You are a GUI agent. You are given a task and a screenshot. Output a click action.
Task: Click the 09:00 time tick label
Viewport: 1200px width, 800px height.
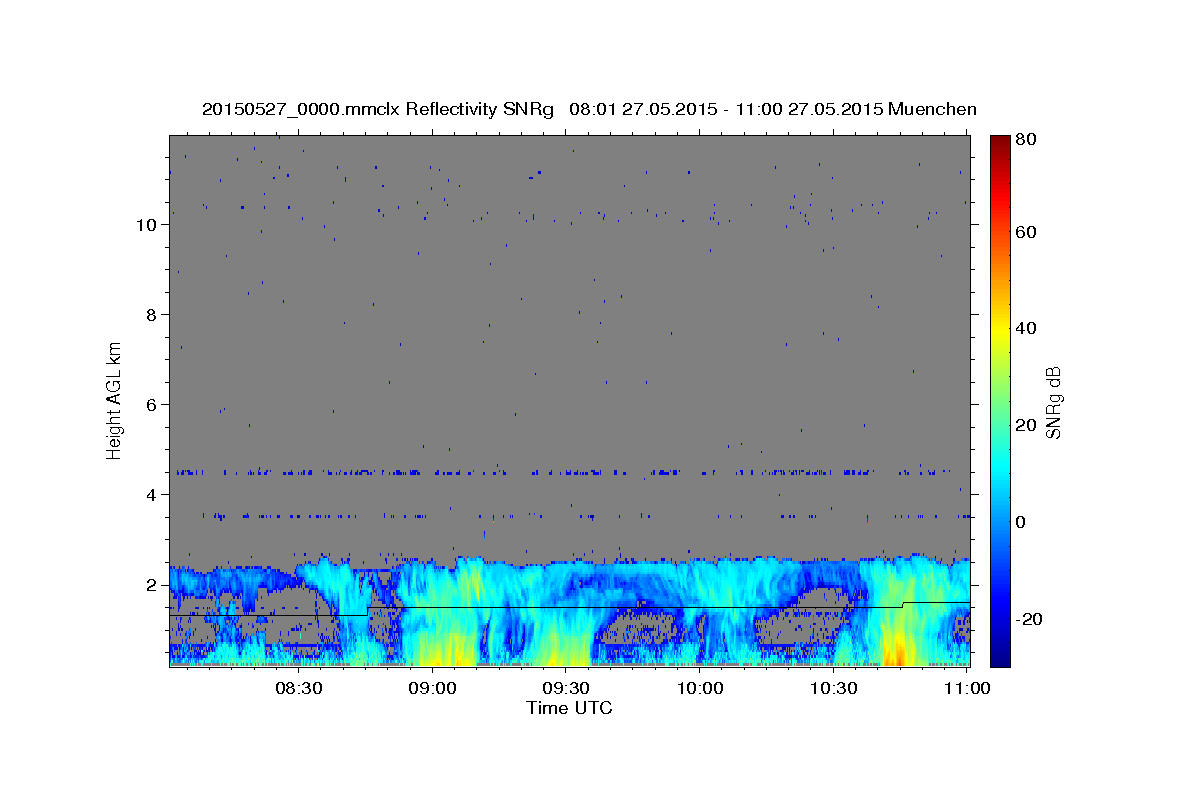[432, 688]
